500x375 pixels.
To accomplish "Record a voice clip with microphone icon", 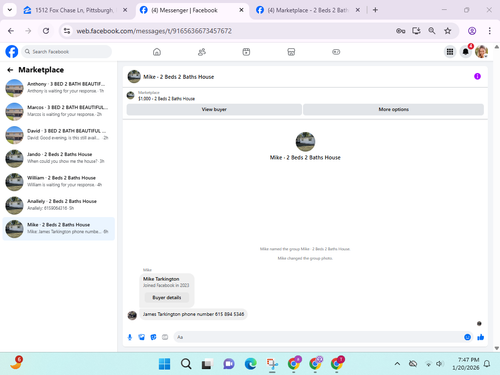I will 130,337.
